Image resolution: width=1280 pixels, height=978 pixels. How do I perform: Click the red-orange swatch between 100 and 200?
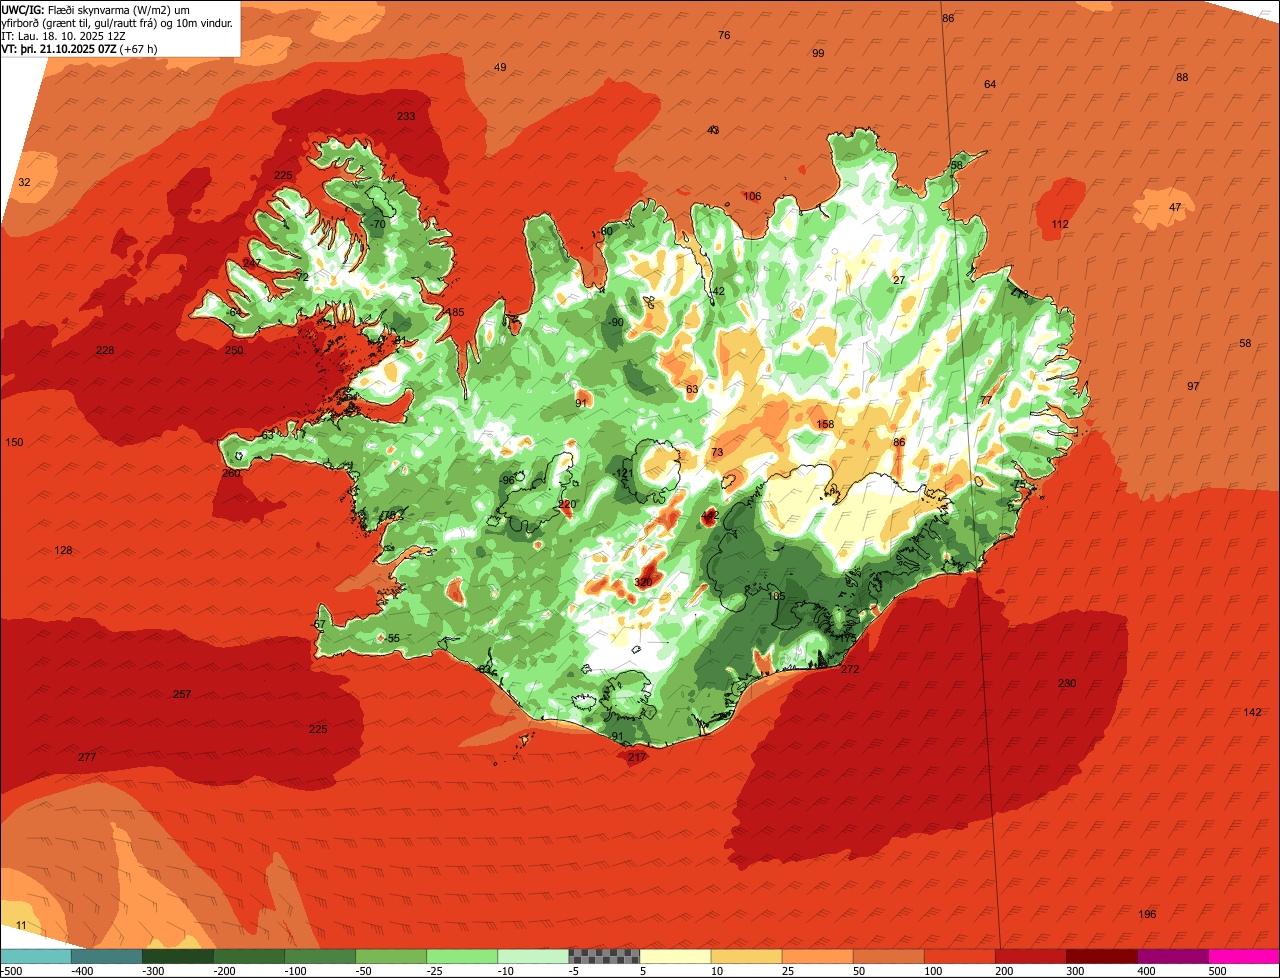pyautogui.click(x=959, y=956)
